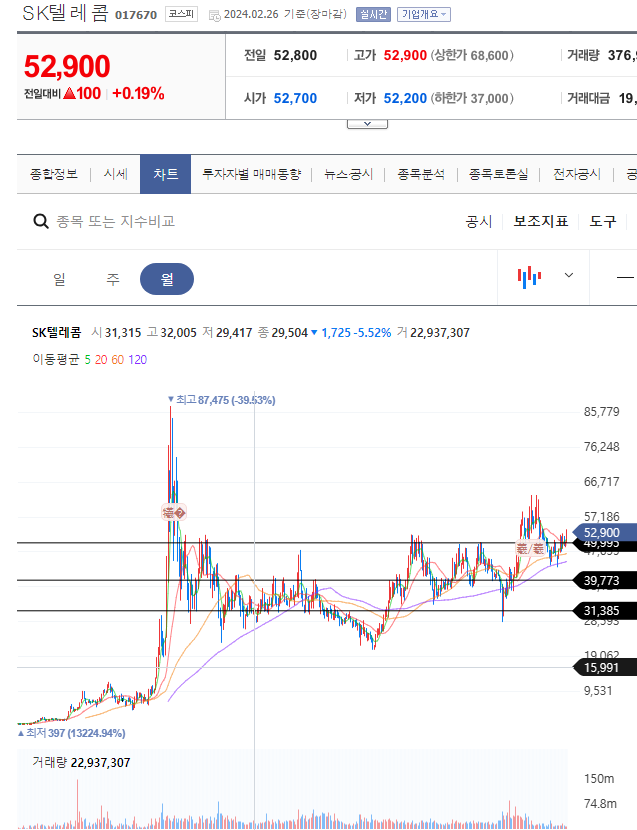The width and height of the screenshot is (637, 830).
Task: Toggle the 60 moving average
Action: click(118, 360)
